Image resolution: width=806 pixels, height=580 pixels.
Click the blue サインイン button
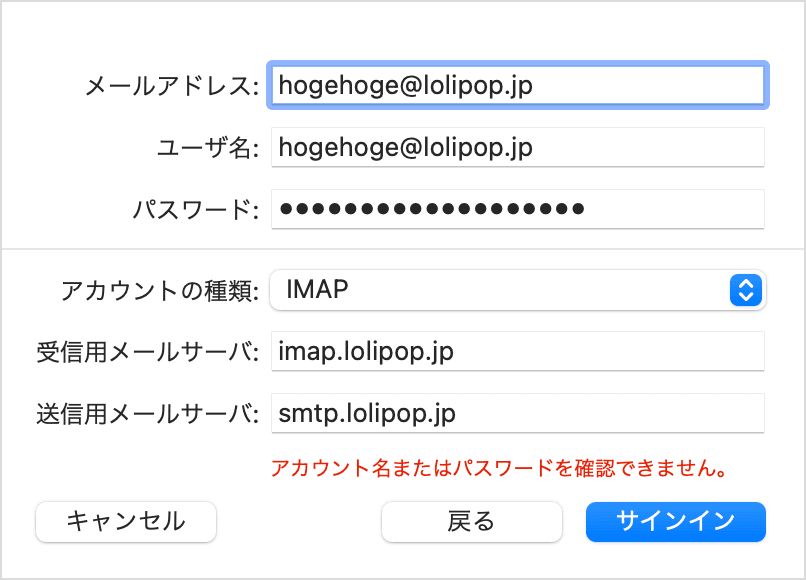(x=676, y=521)
